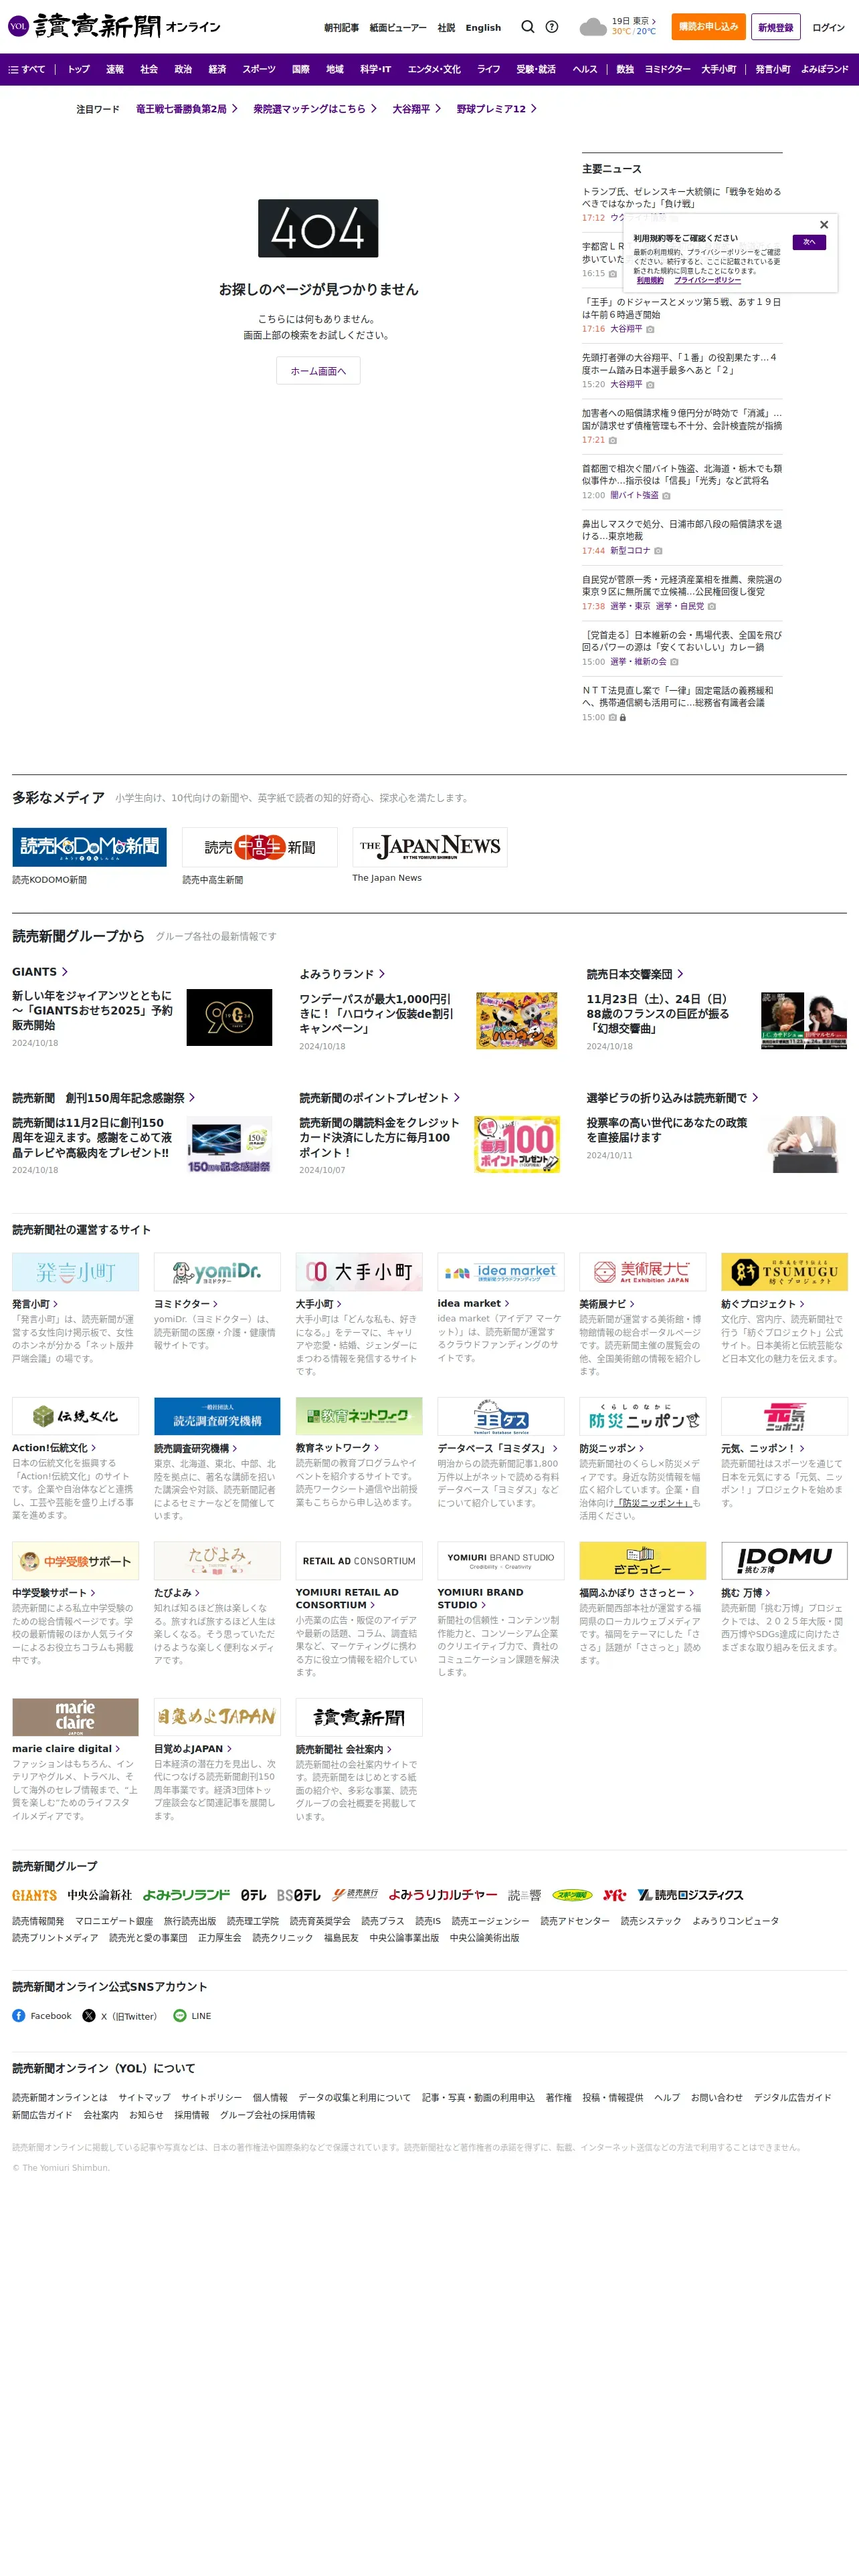Screen dimensions: 859x2576
Task: Click the ホーム画面へ button
Action: click(318, 371)
